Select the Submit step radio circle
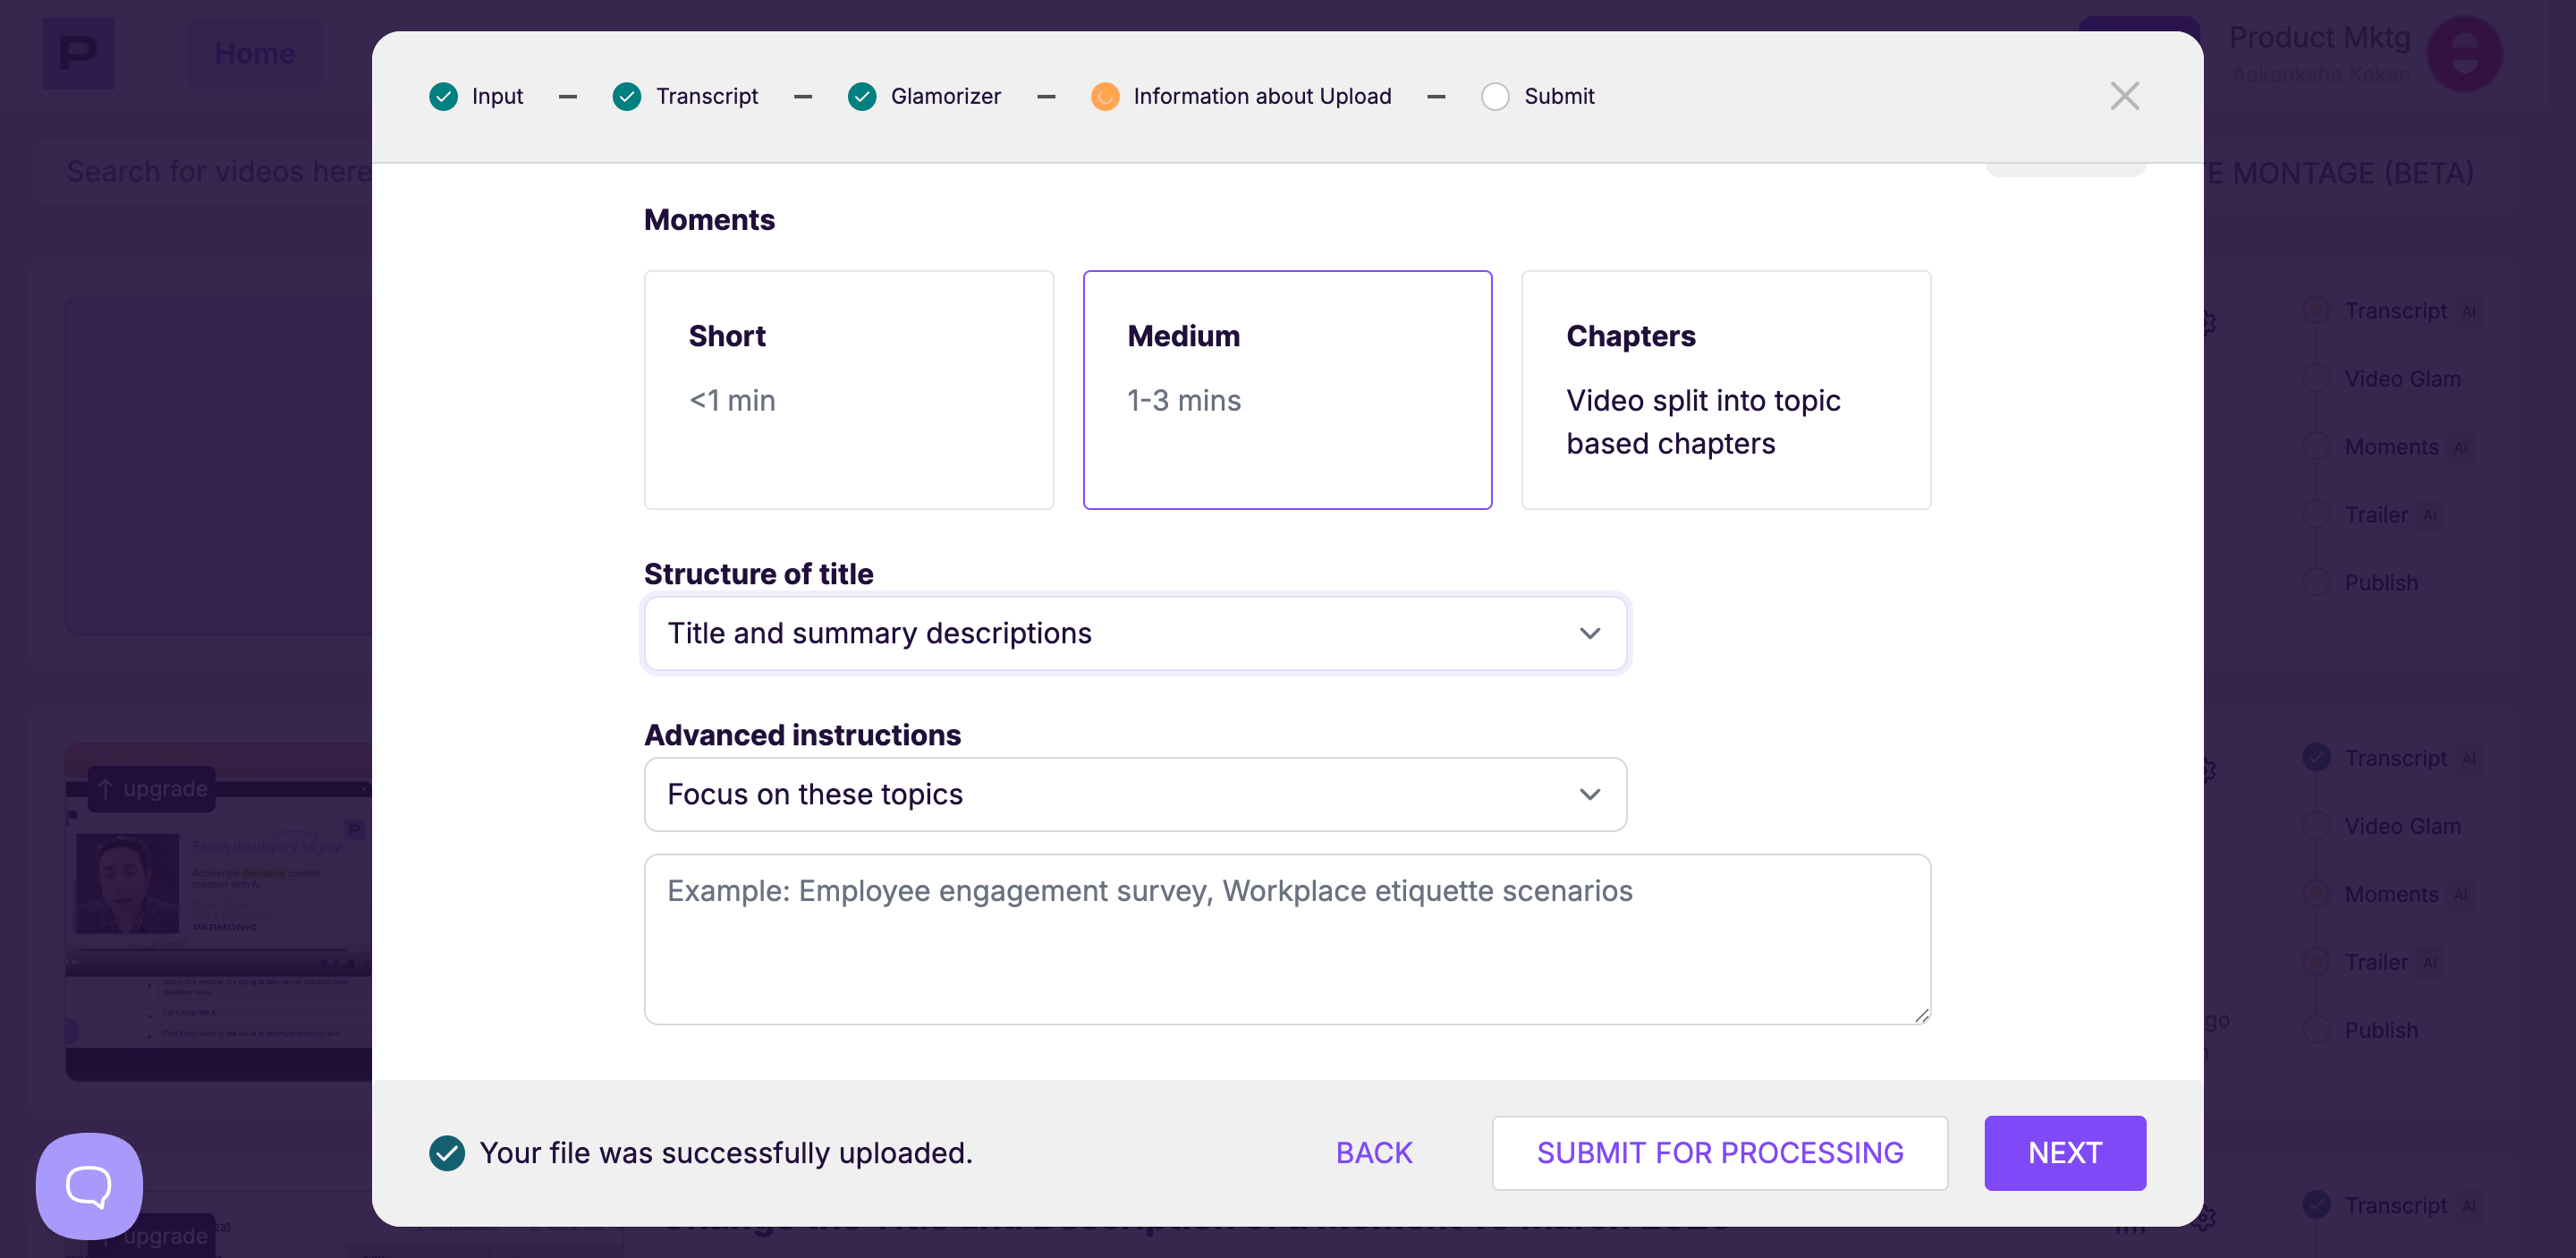Viewport: 2576px width, 1258px height. coord(1495,96)
